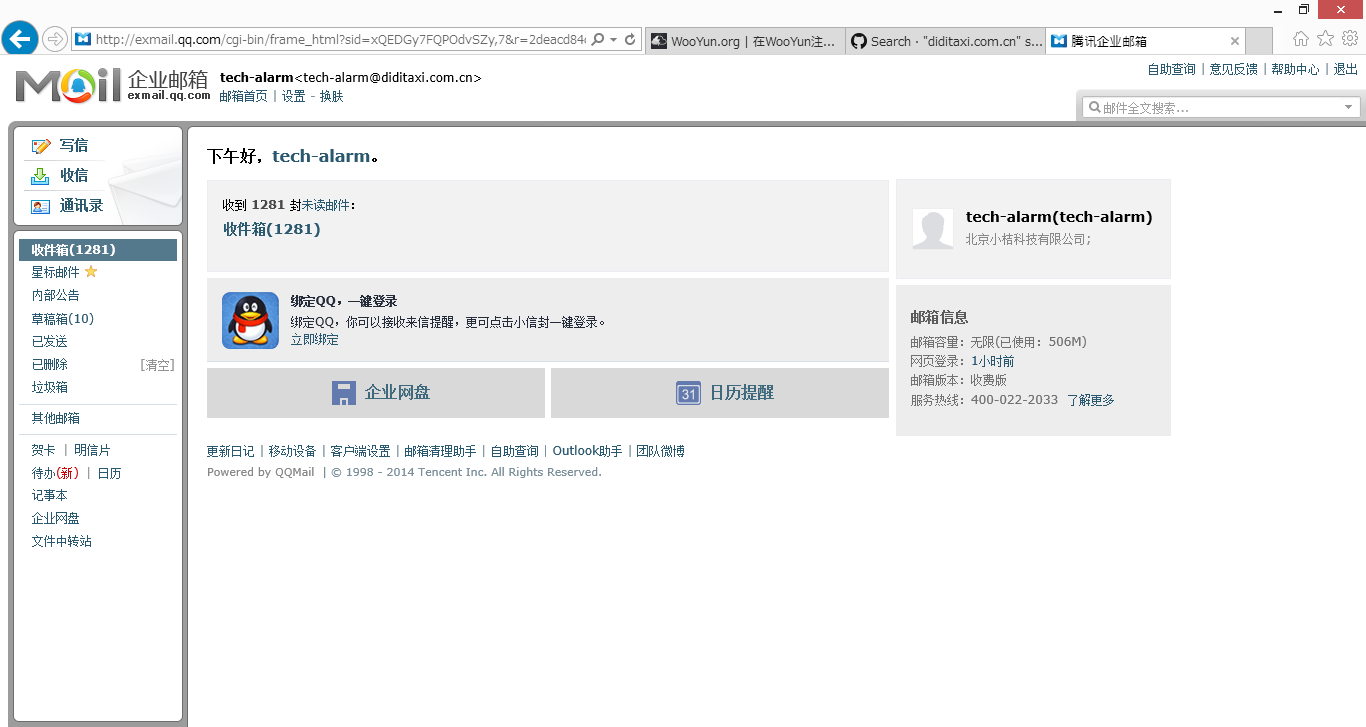Open main panel 收件箱(1281) link
This screenshot has width=1366, height=727.
(272, 229)
